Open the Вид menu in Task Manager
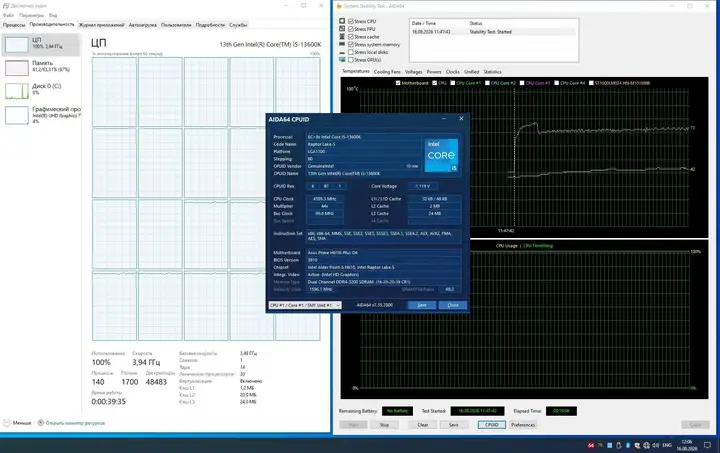This screenshot has width=720, height=453. pos(53,15)
